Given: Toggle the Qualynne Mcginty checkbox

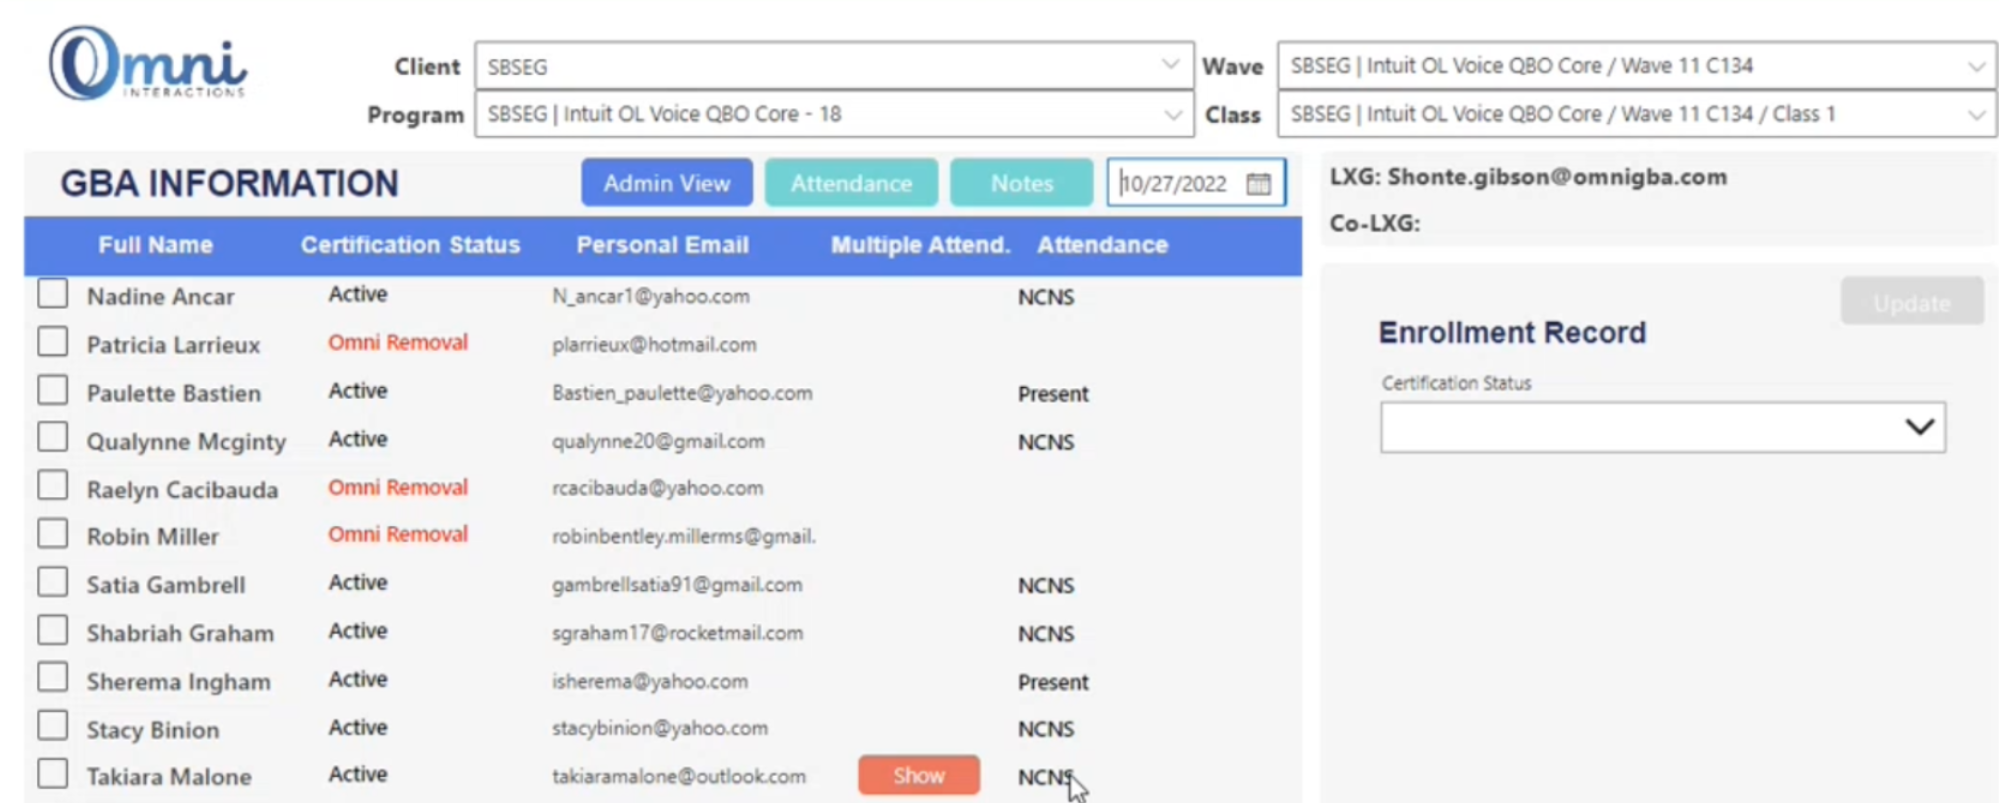Looking at the screenshot, I should pos(53,438).
